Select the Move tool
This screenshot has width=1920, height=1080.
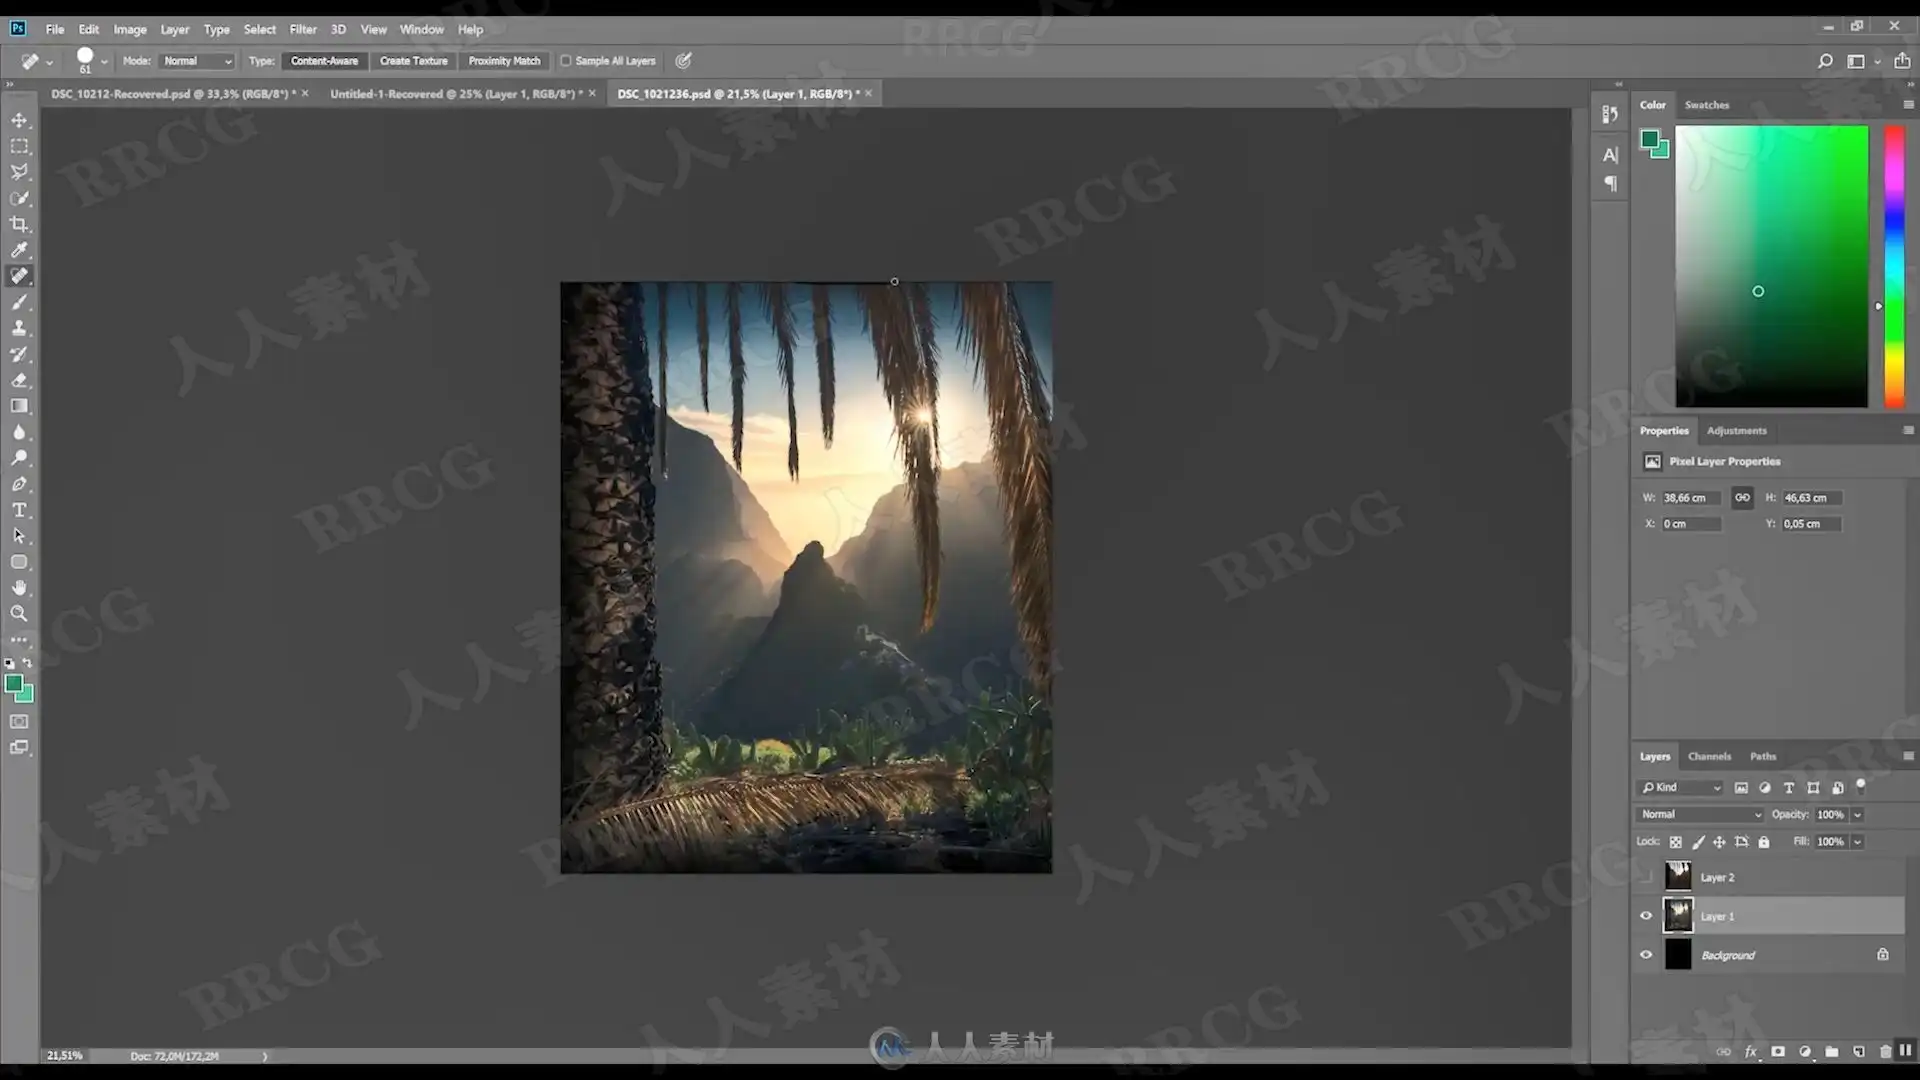19,120
